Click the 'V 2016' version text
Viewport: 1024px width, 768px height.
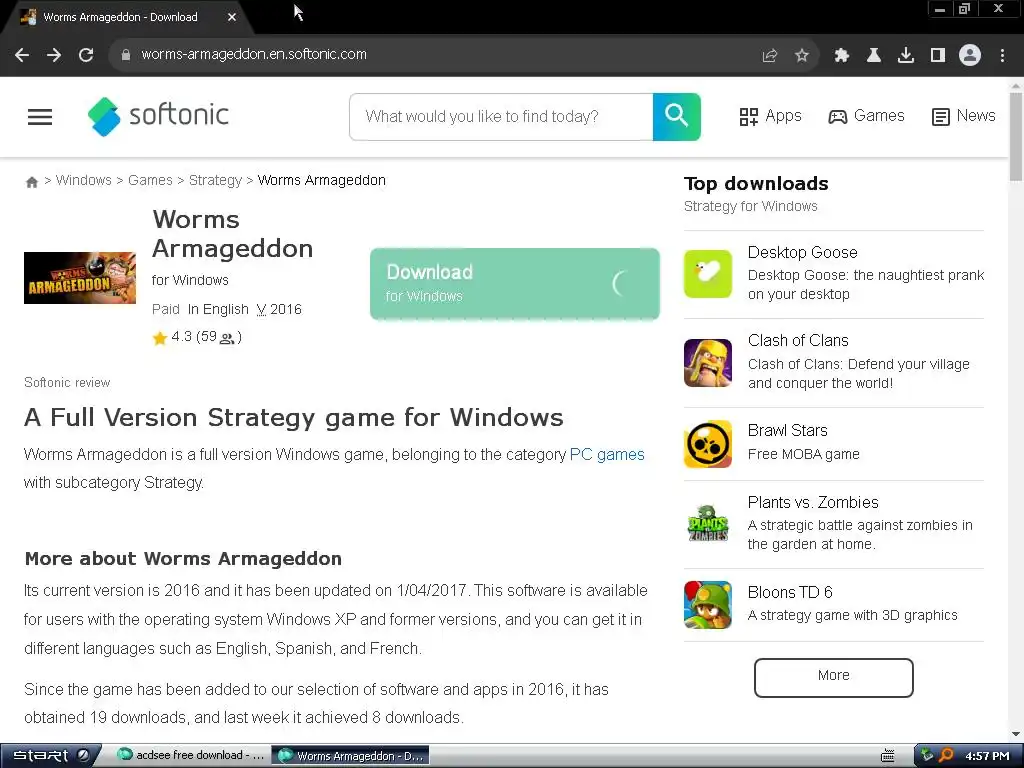point(279,310)
